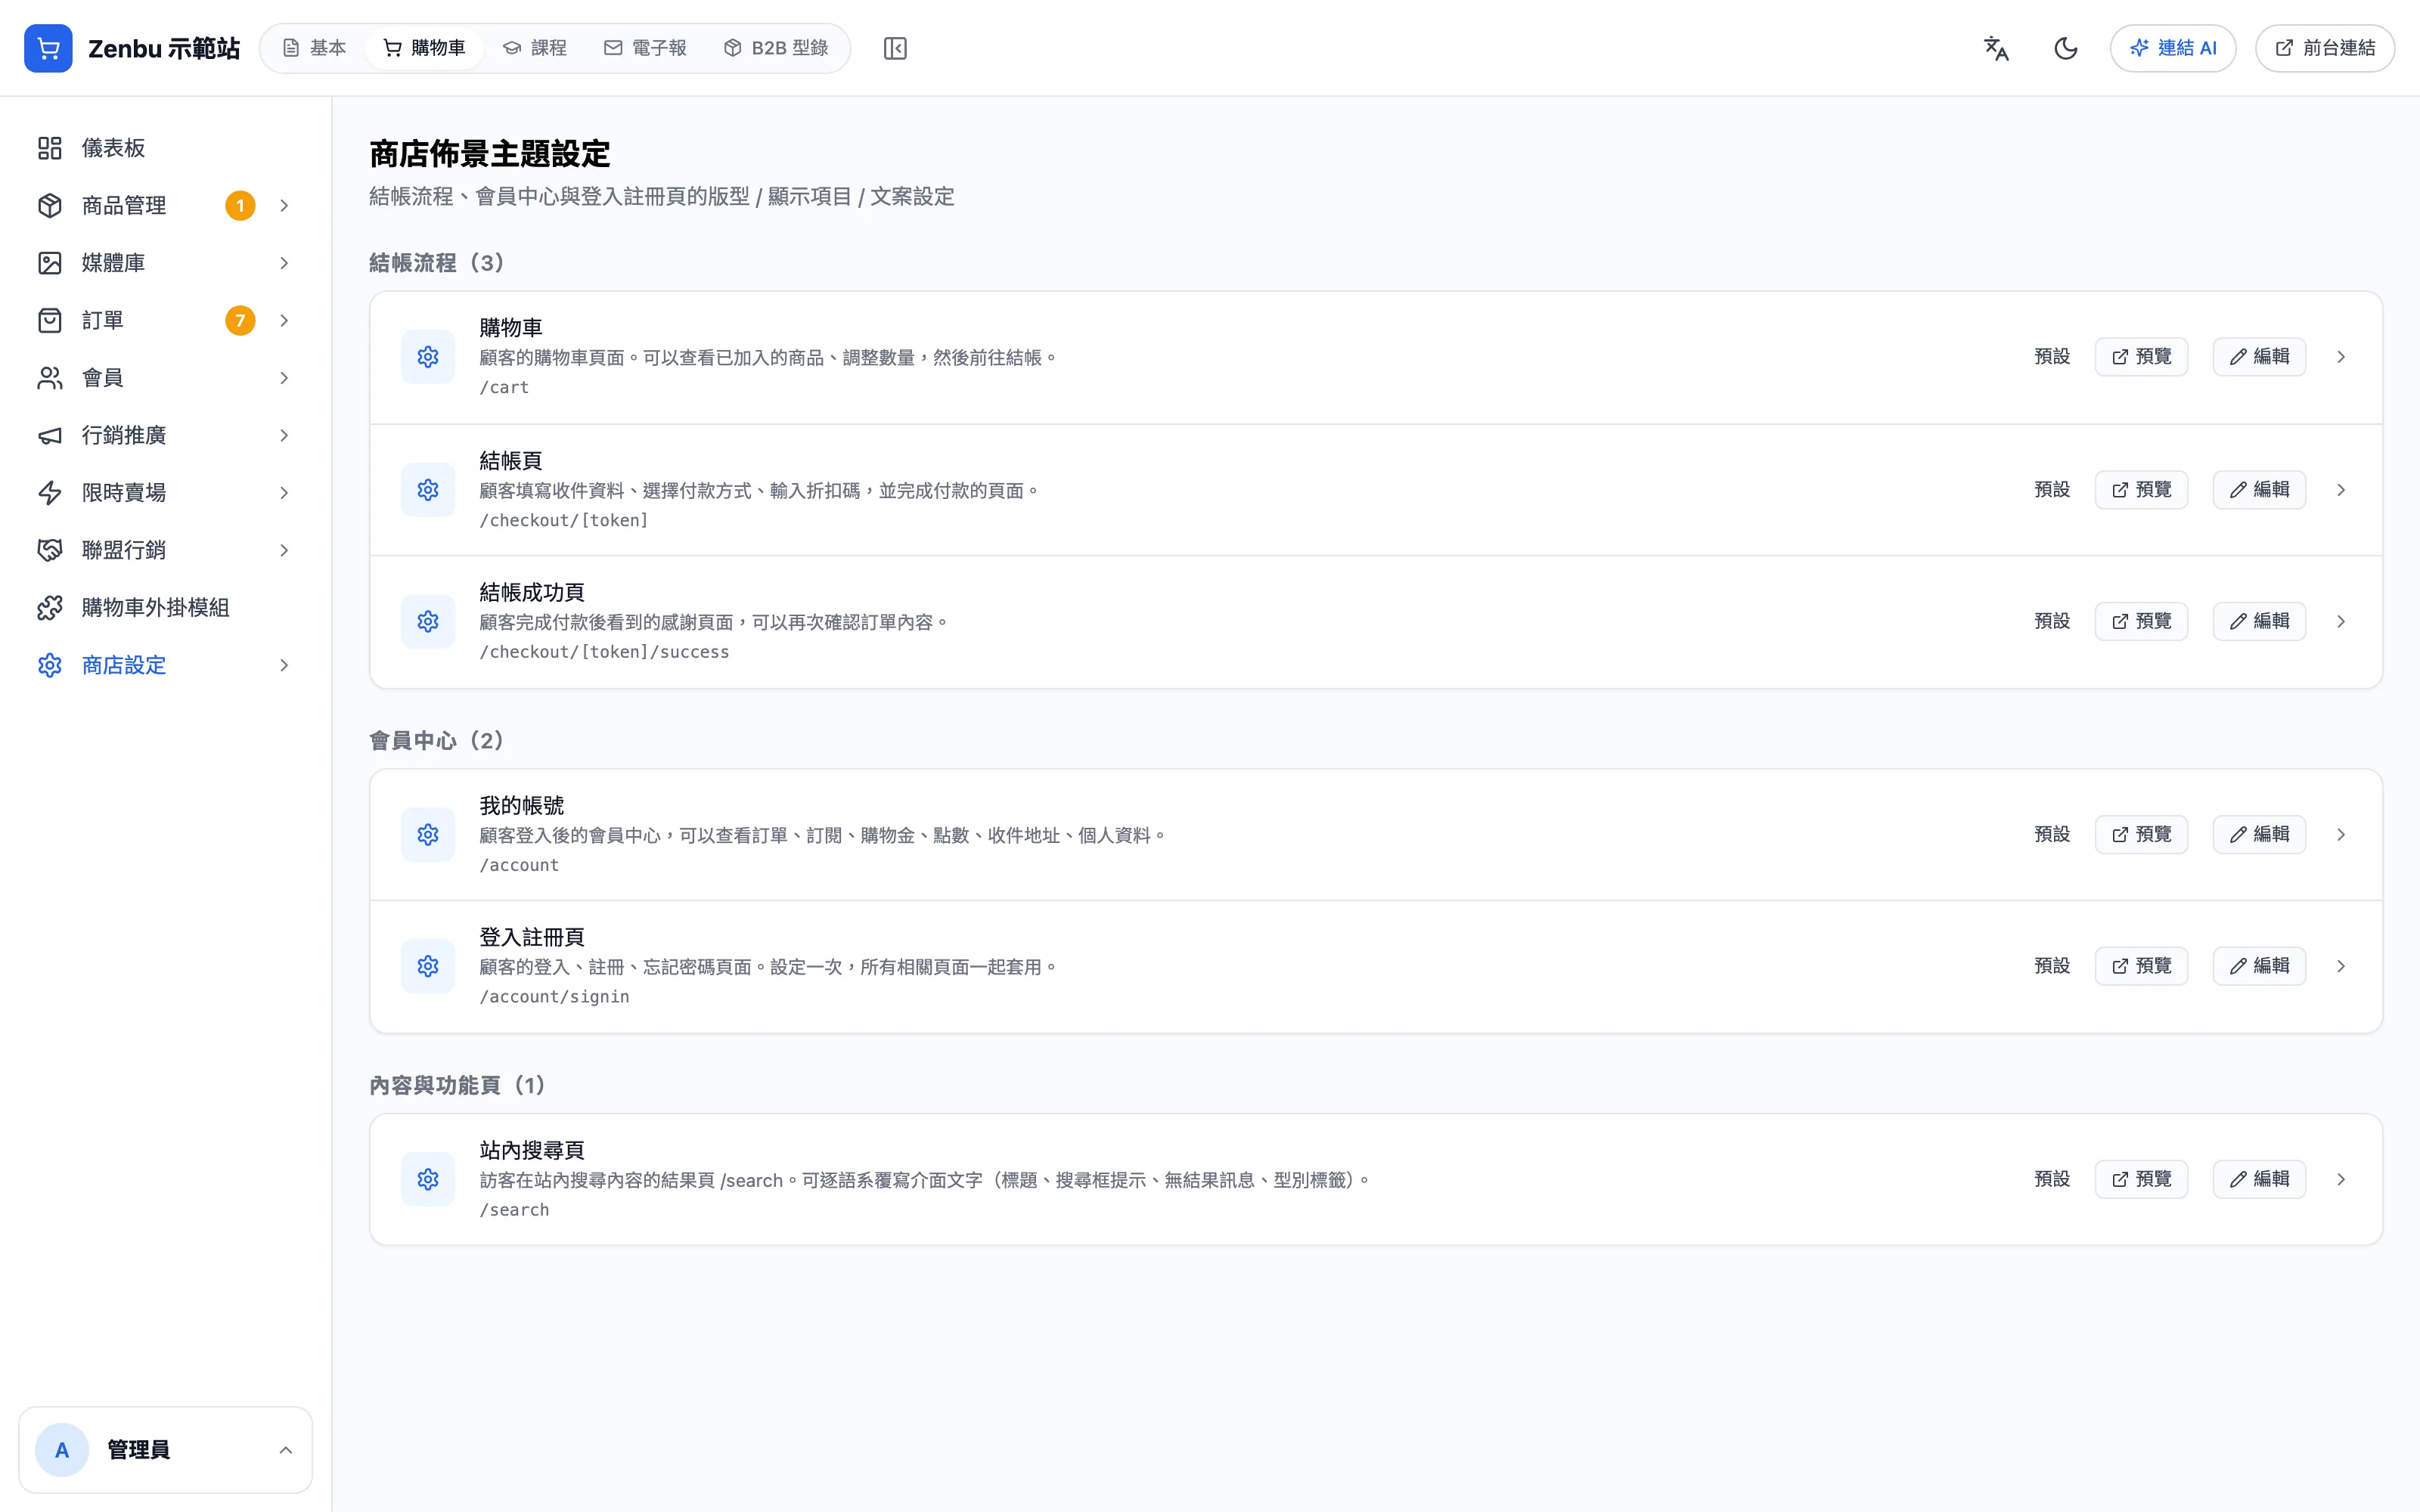Viewport: 2420px width, 1512px height.
Task: Open the 管理員 account menu chevron
Action: click(x=286, y=1450)
